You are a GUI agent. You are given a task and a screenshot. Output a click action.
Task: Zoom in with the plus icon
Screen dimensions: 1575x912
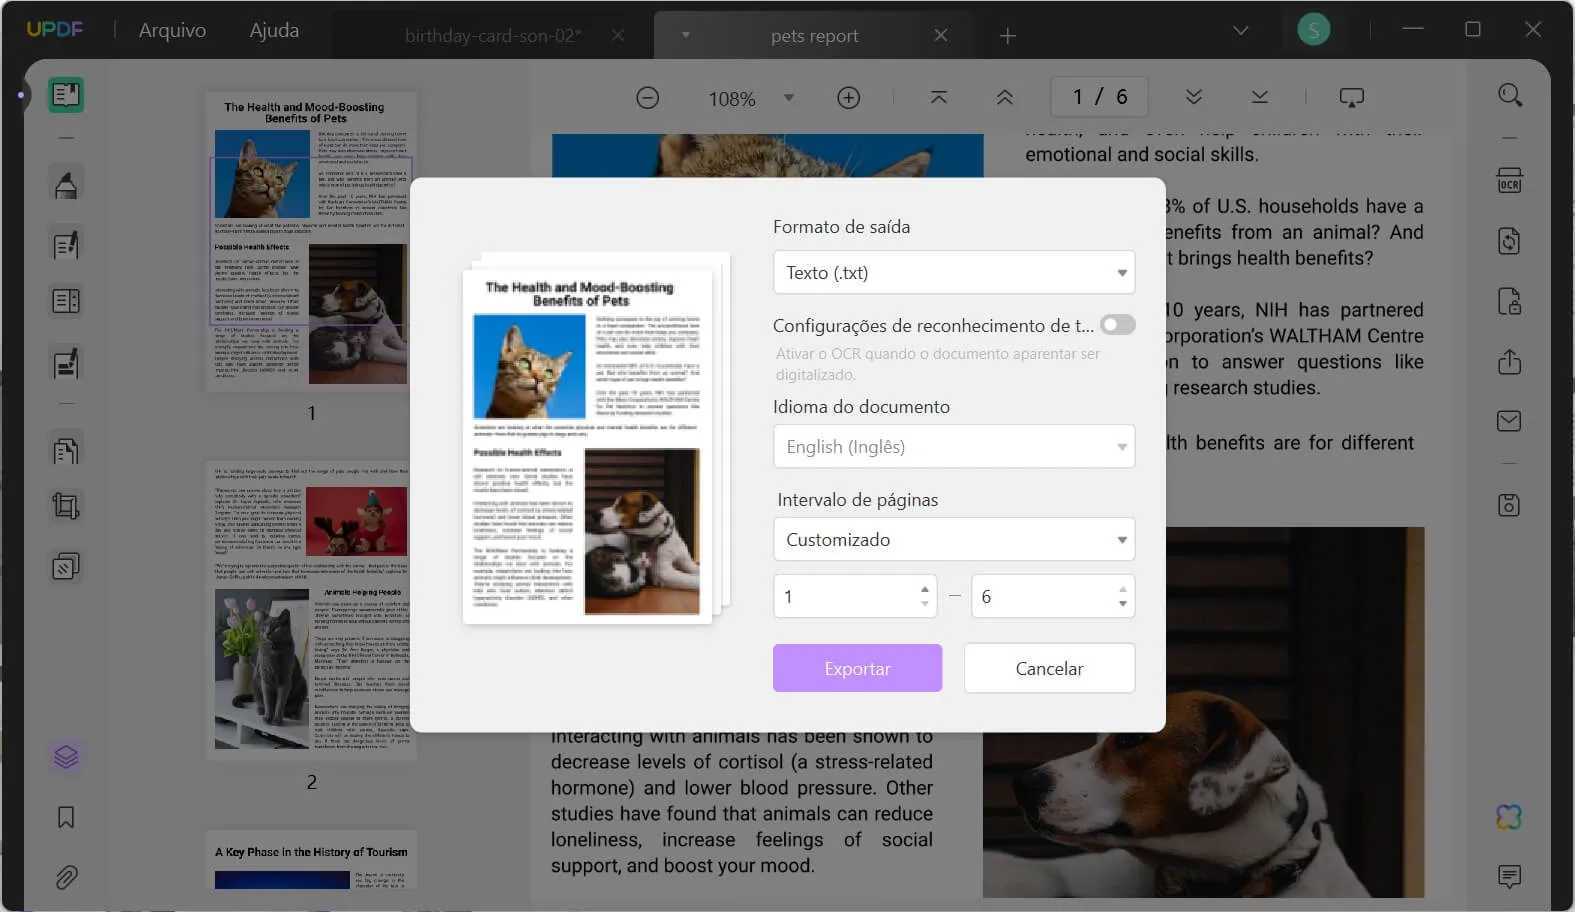pyautogui.click(x=849, y=98)
